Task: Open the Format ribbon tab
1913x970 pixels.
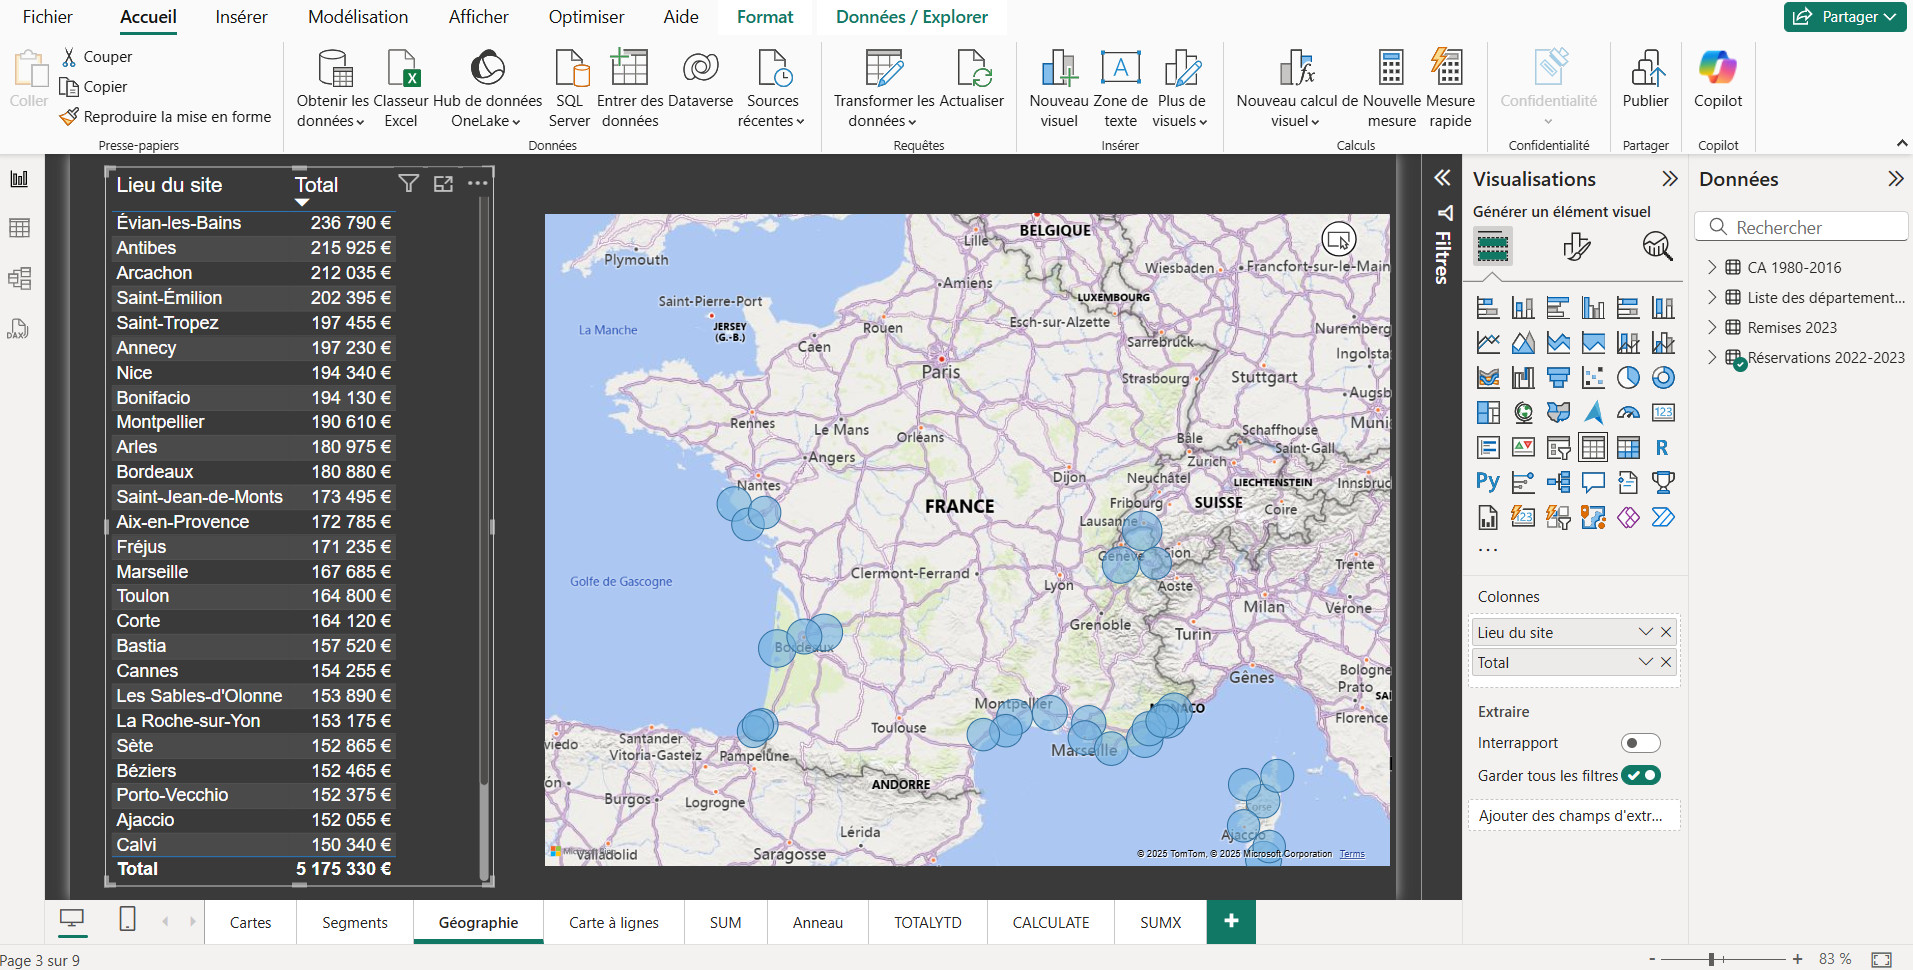Action: click(765, 17)
